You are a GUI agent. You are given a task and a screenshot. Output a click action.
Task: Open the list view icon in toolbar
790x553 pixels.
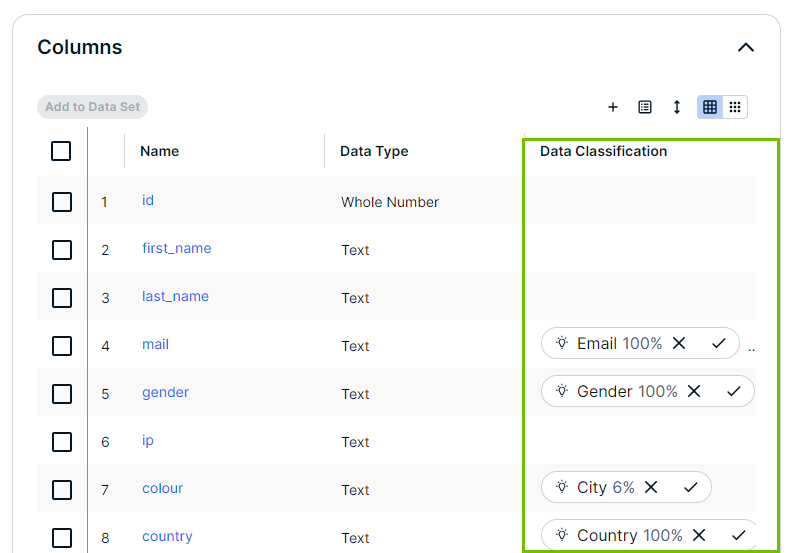click(x=645, y=107)
